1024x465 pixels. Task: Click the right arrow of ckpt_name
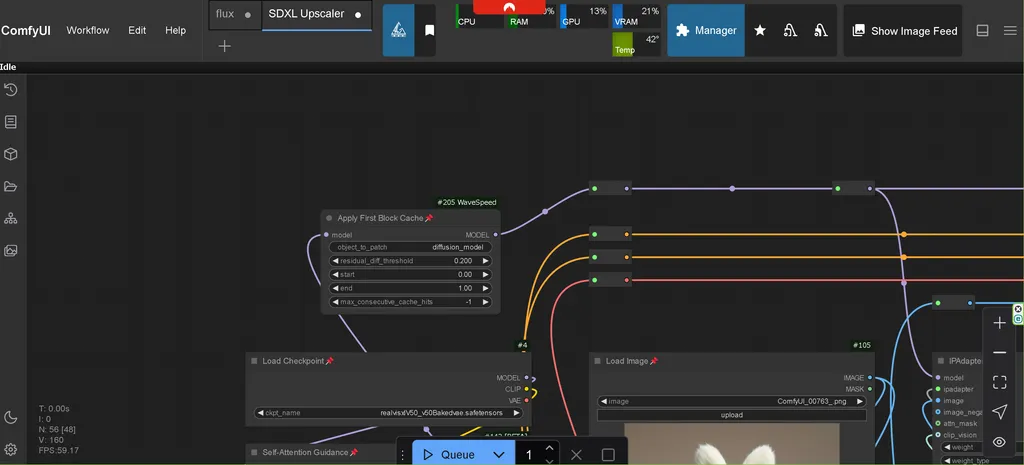517,413
